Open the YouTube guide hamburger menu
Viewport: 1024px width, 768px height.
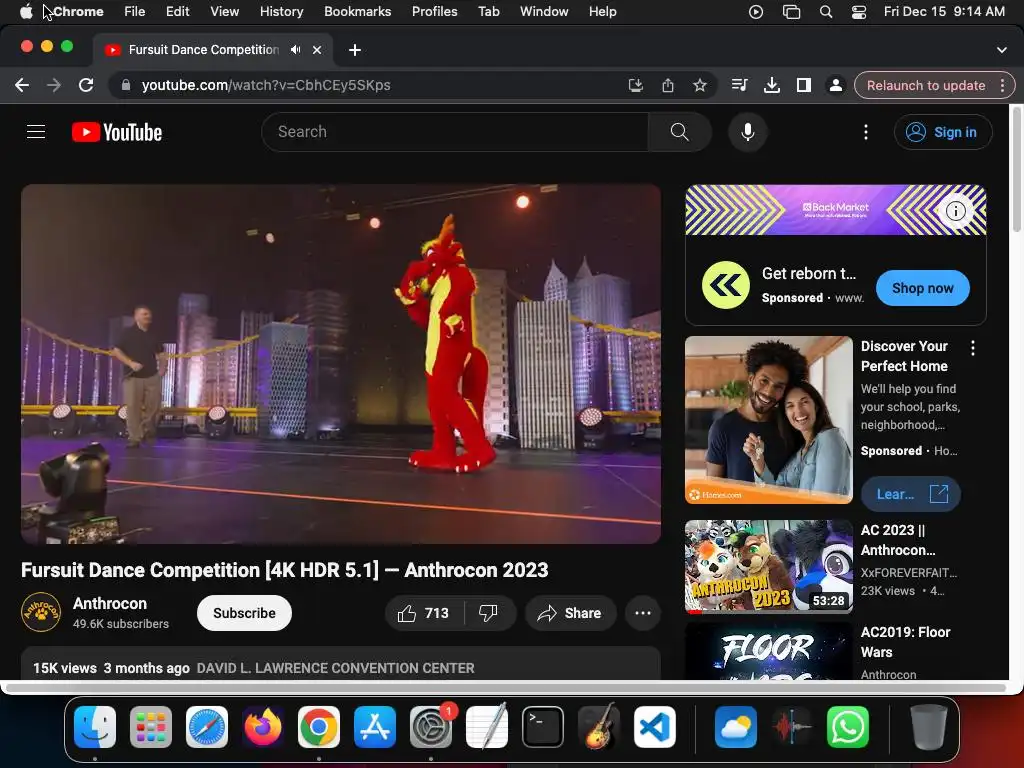pos(36,132)
